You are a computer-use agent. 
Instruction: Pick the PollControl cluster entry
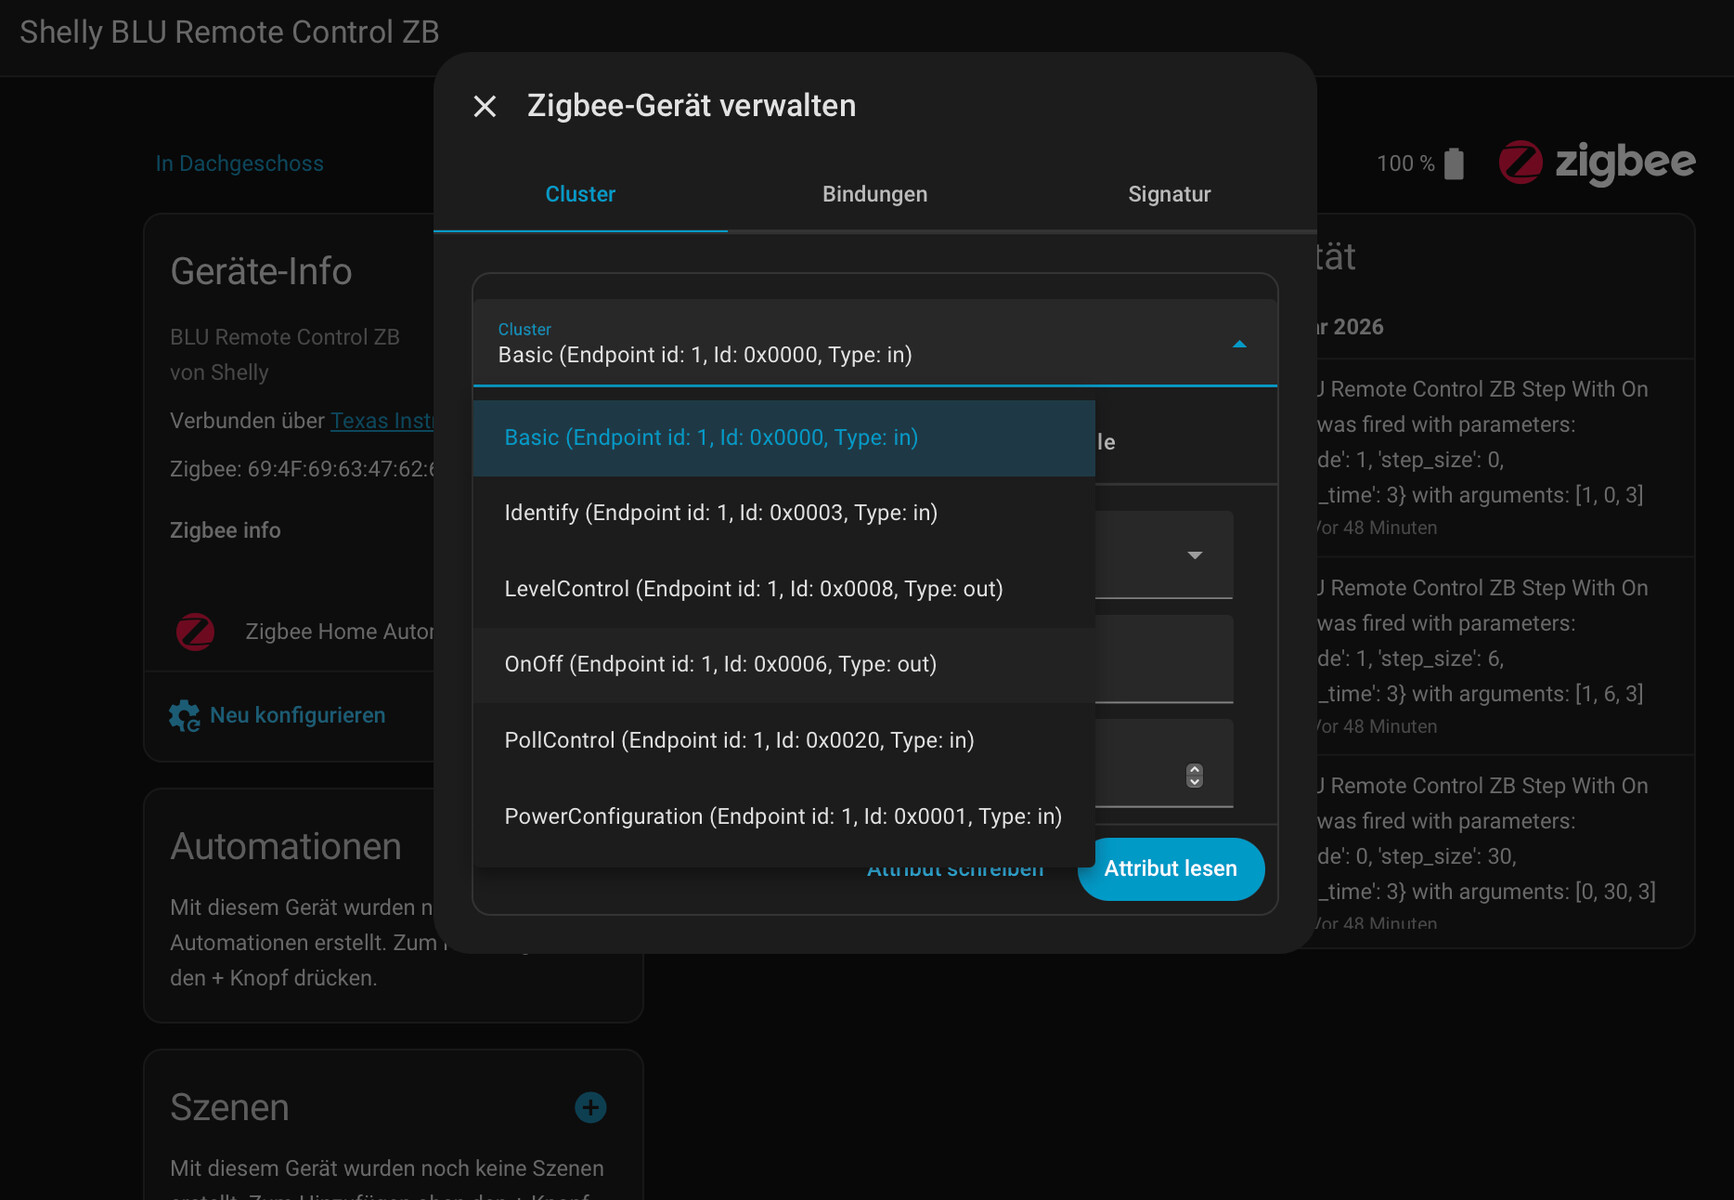(738, 740)
